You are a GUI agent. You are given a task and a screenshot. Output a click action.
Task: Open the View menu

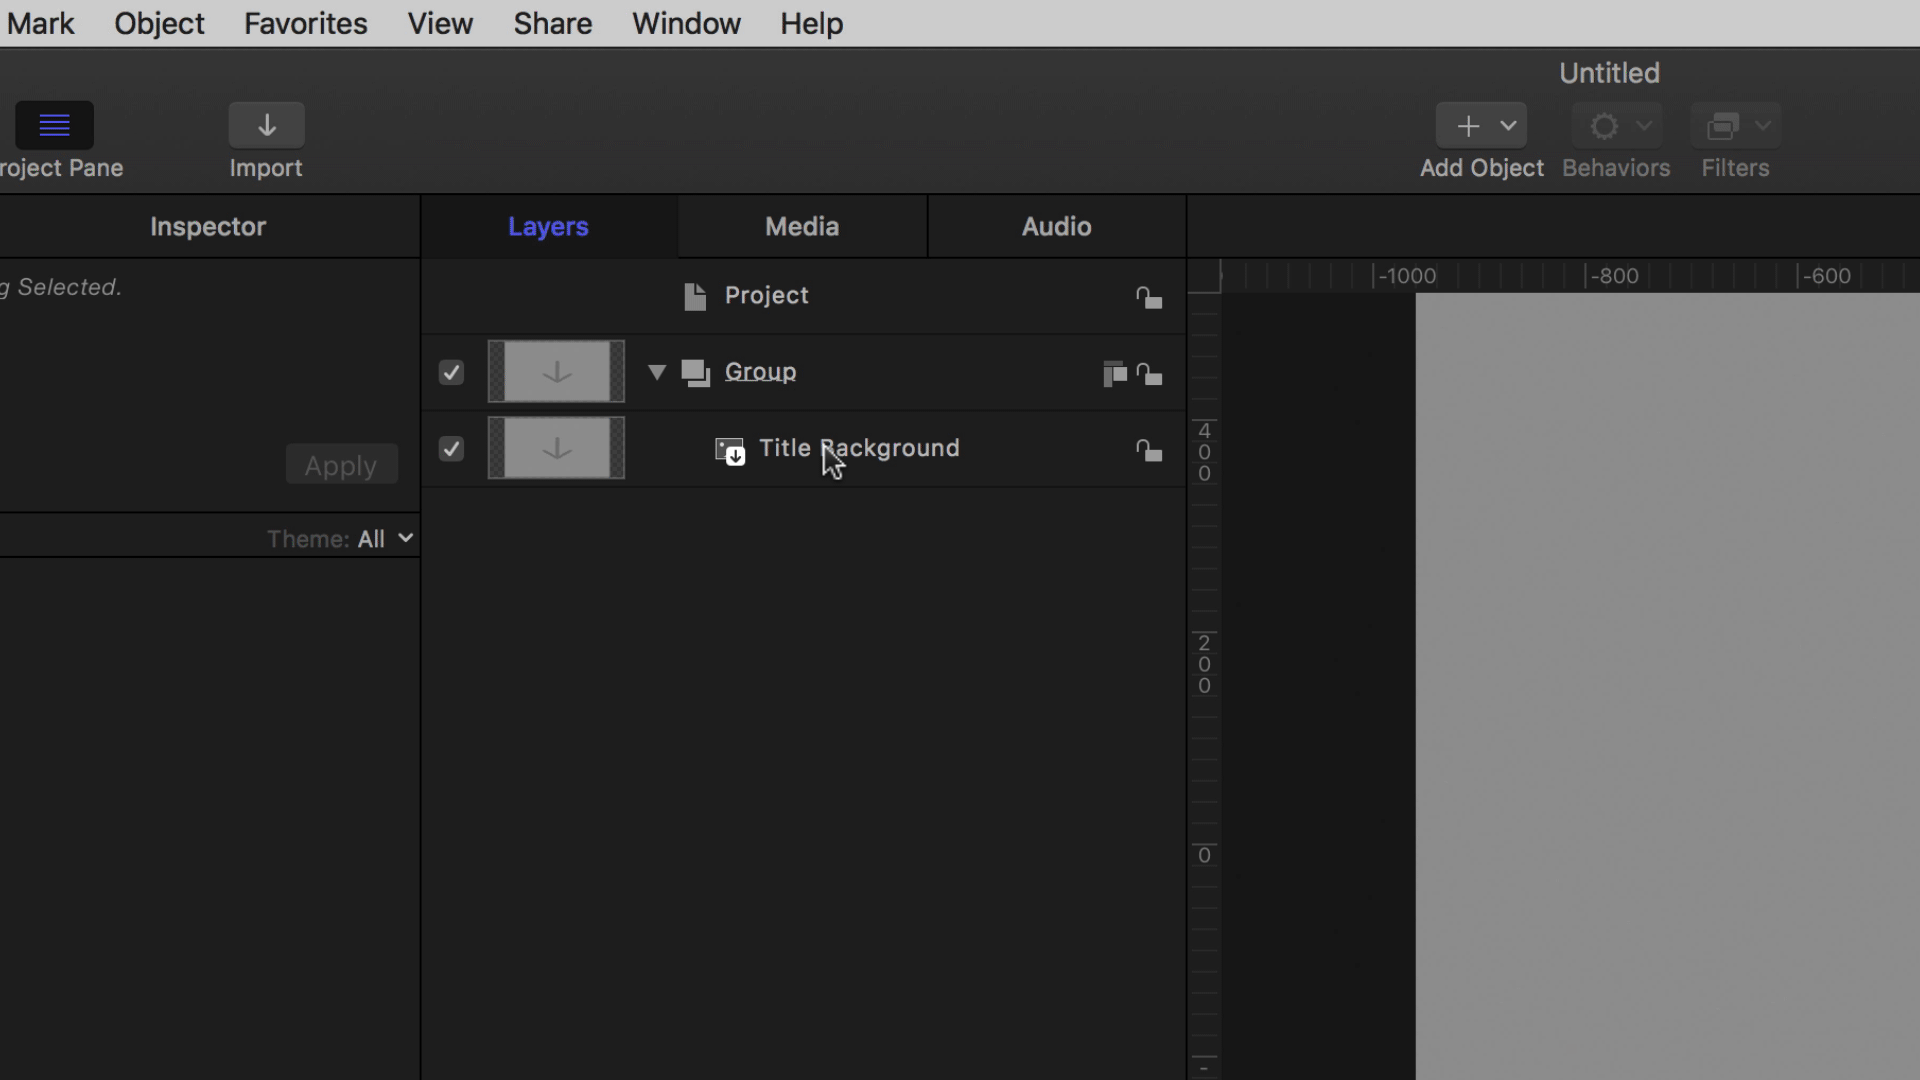440,23
